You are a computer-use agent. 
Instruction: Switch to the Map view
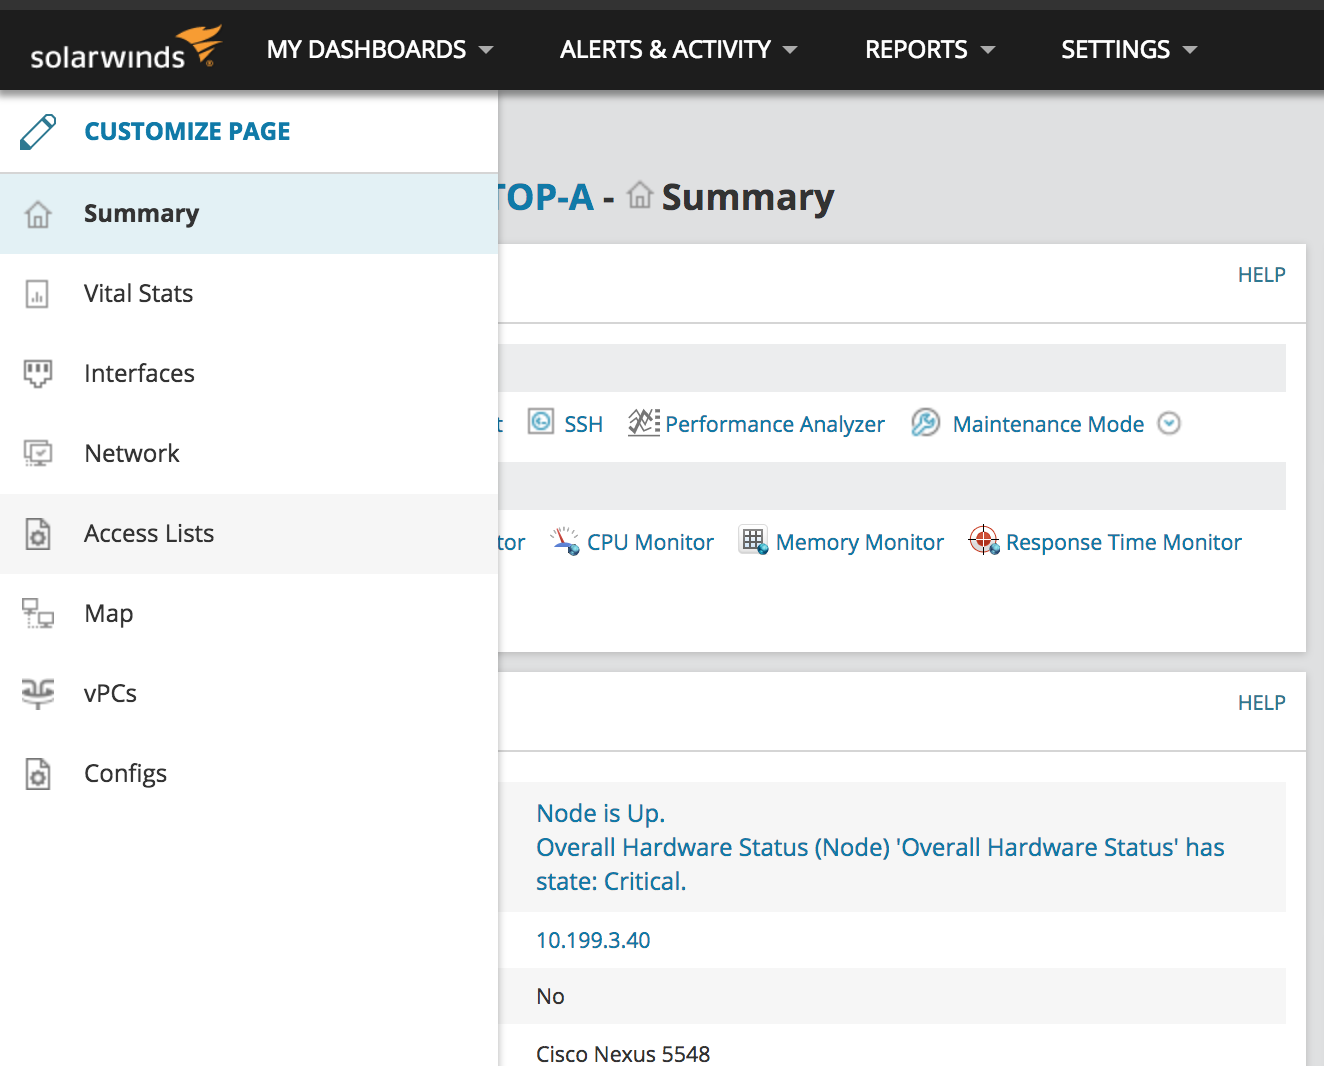(249, 614)
